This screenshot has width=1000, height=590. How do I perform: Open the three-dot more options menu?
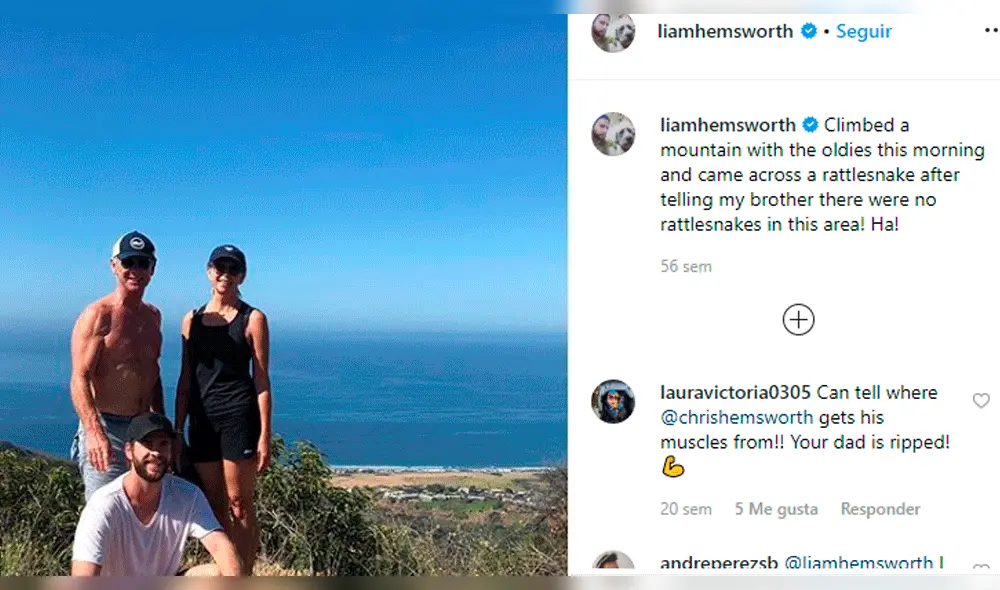(x=992, y=31)
